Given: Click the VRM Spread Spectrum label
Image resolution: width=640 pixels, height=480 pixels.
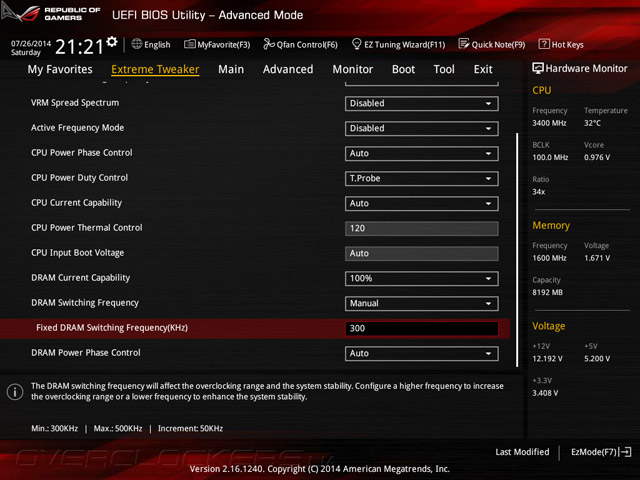Looking at the screenshot, I should pos(75,103).
